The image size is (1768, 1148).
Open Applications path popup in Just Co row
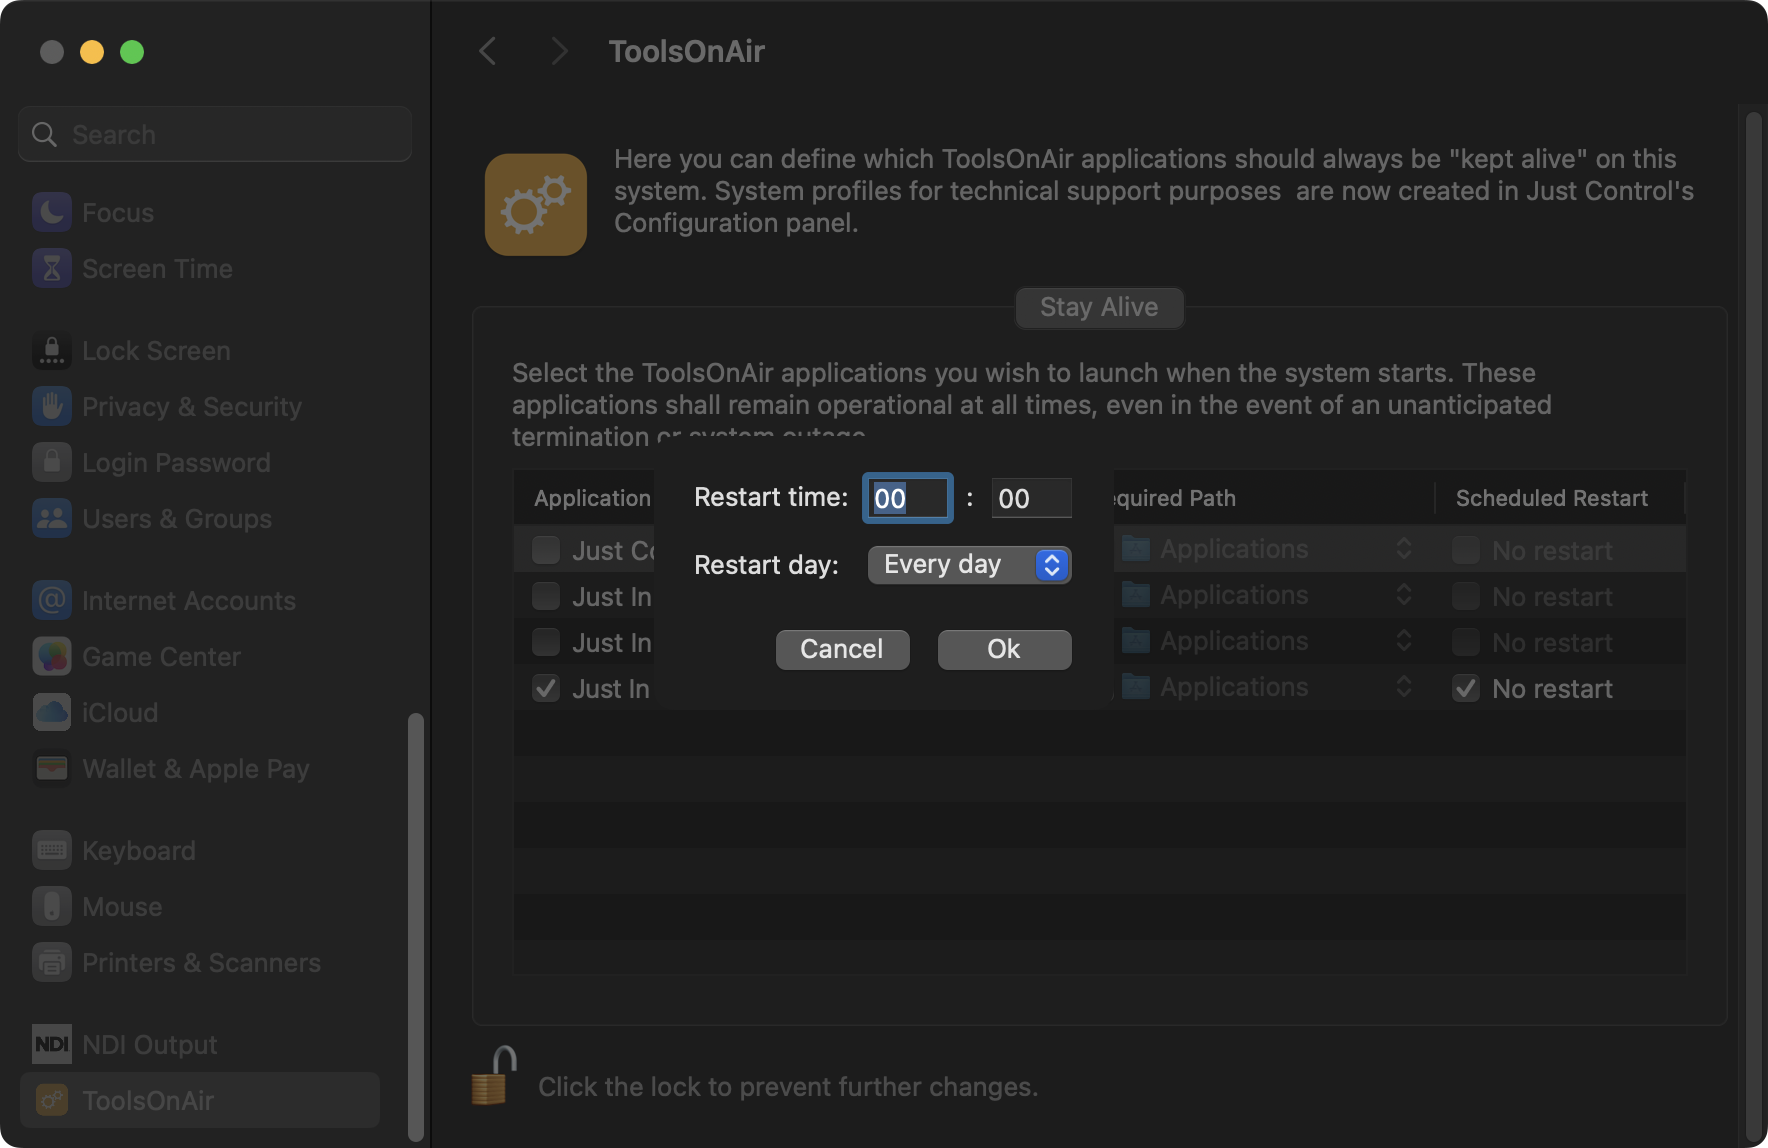[1267, 549]
